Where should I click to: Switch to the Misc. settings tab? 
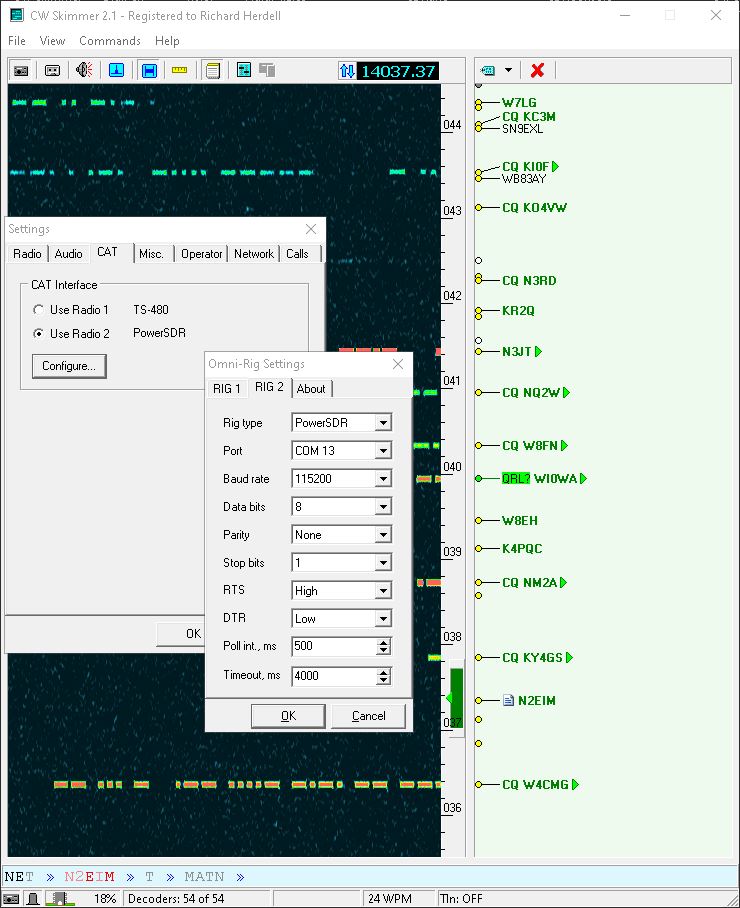(152, 254)
